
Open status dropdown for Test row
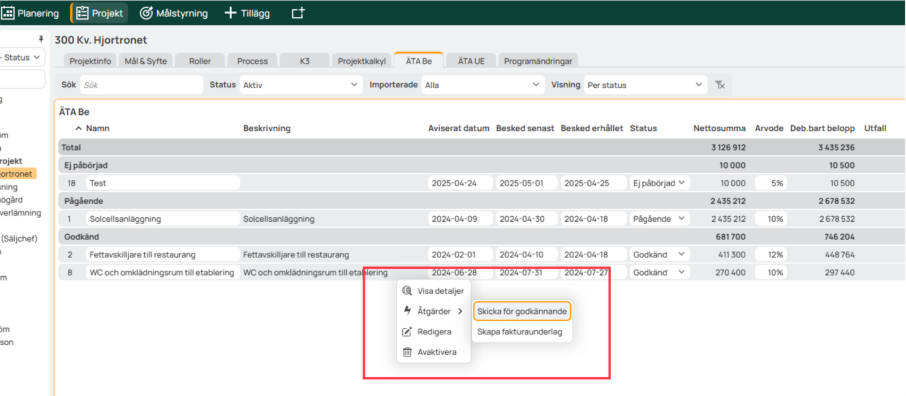tap(659, 183)
